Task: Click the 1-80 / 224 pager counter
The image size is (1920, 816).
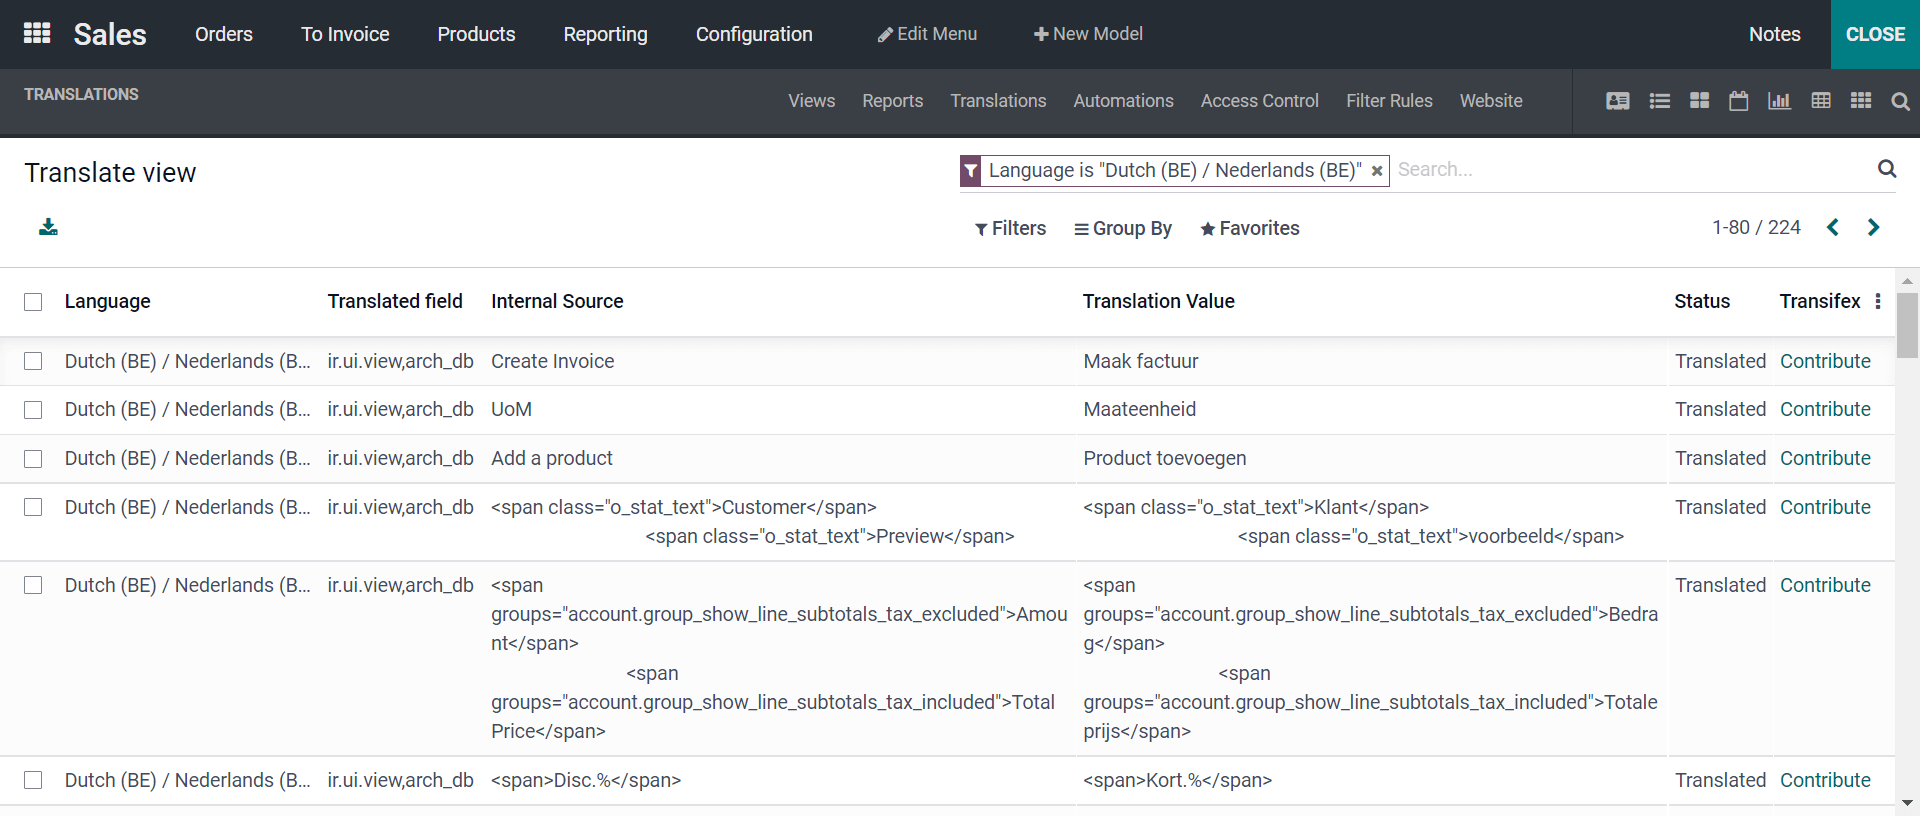Action: 1756,228
